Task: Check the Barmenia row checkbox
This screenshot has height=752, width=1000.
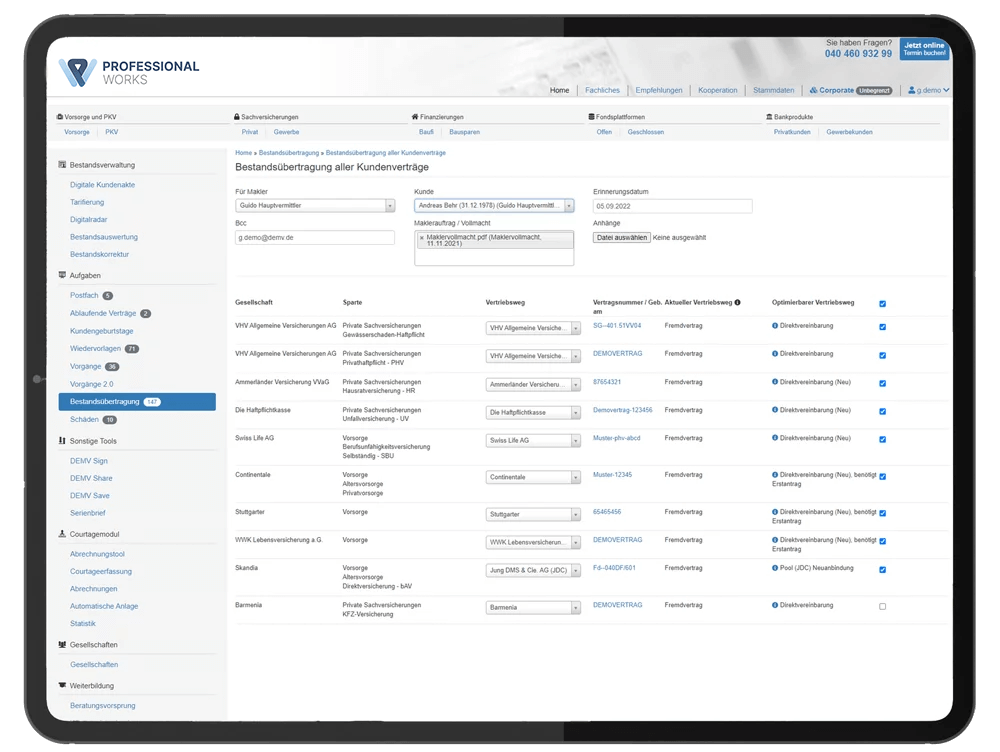Action: coord(883,607)
